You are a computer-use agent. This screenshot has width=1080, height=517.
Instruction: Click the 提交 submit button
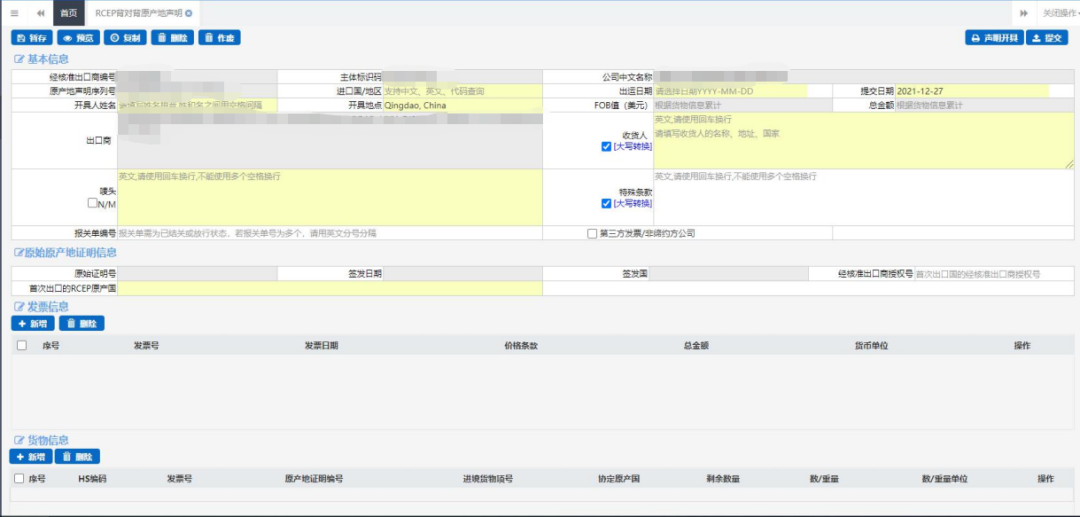click(x=1047, y=38)
